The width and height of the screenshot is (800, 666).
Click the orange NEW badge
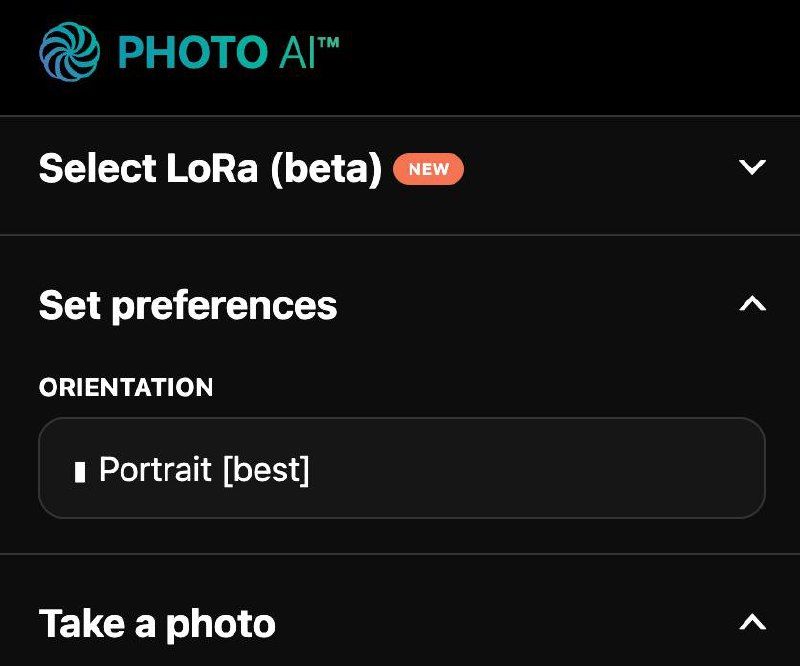pyautogui.click(x=428, y=169)
